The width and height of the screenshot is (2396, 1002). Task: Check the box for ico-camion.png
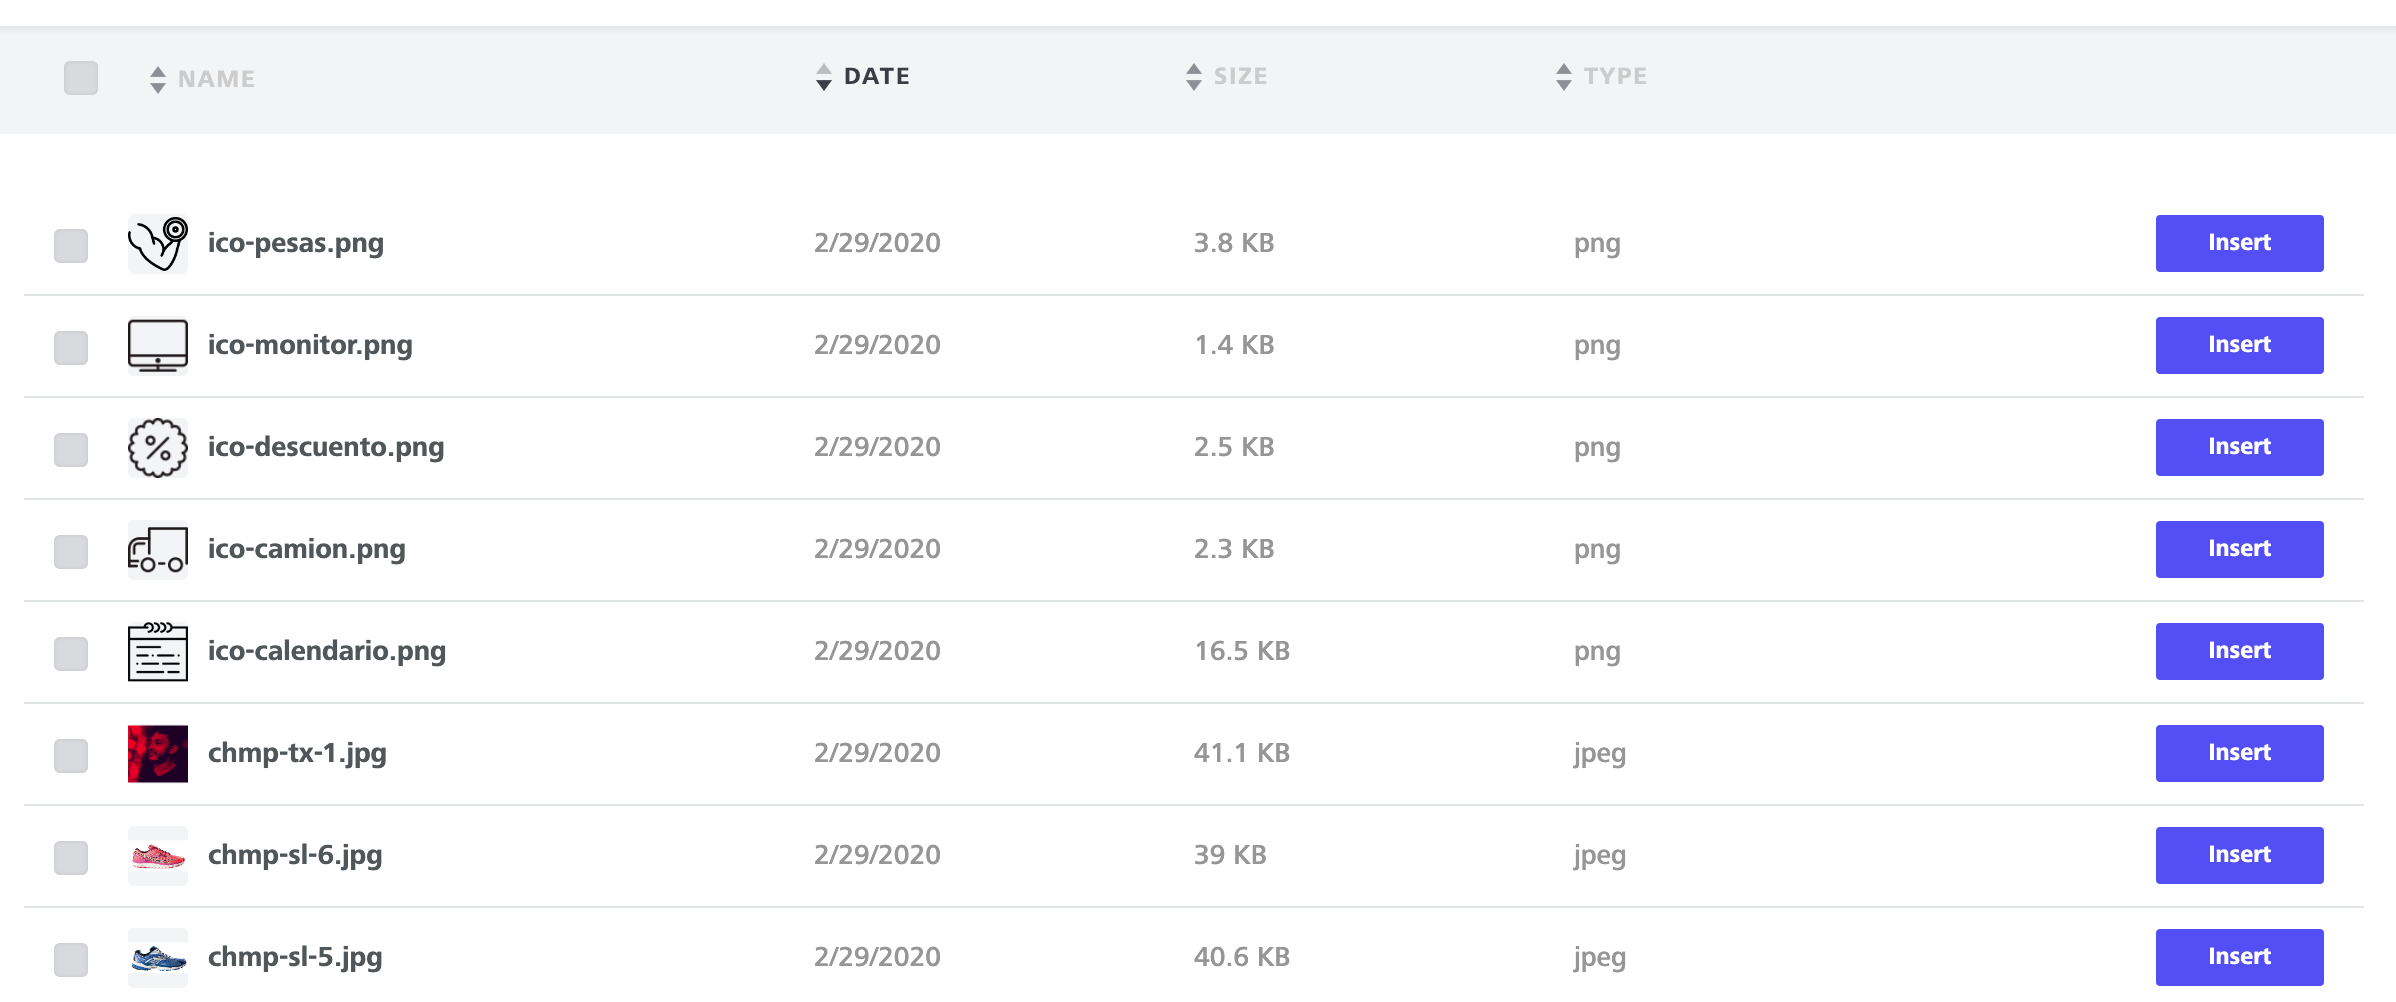pos(71,552)
